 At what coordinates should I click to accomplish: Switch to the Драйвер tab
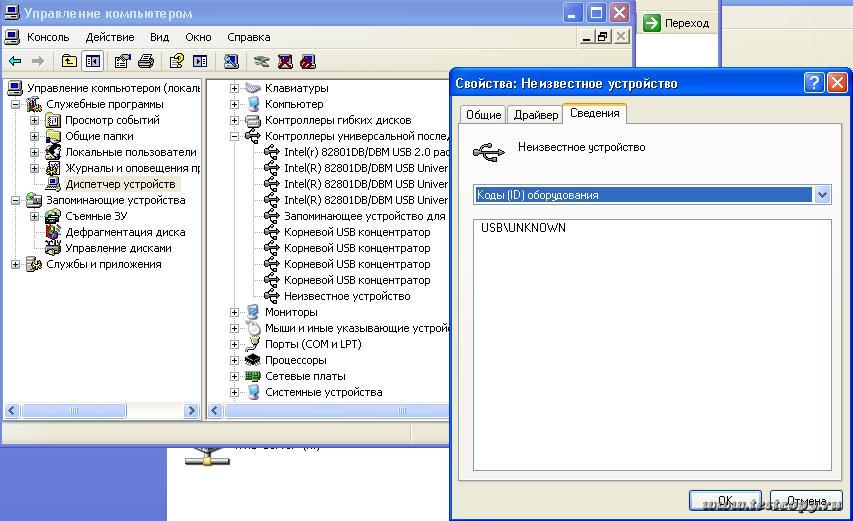coord(535,115)
